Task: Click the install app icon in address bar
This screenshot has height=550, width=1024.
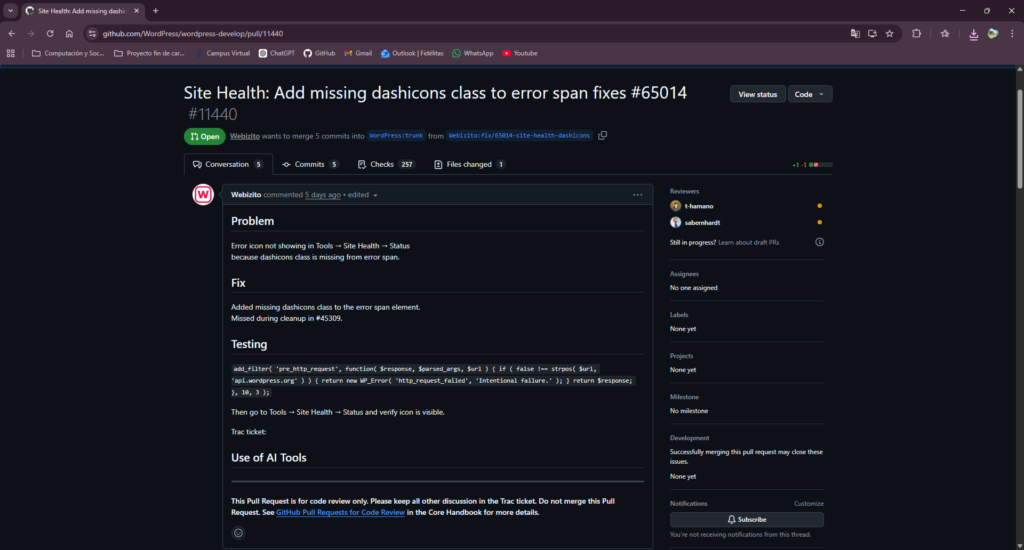Action: pyautogui.click(x=872, y=33)
